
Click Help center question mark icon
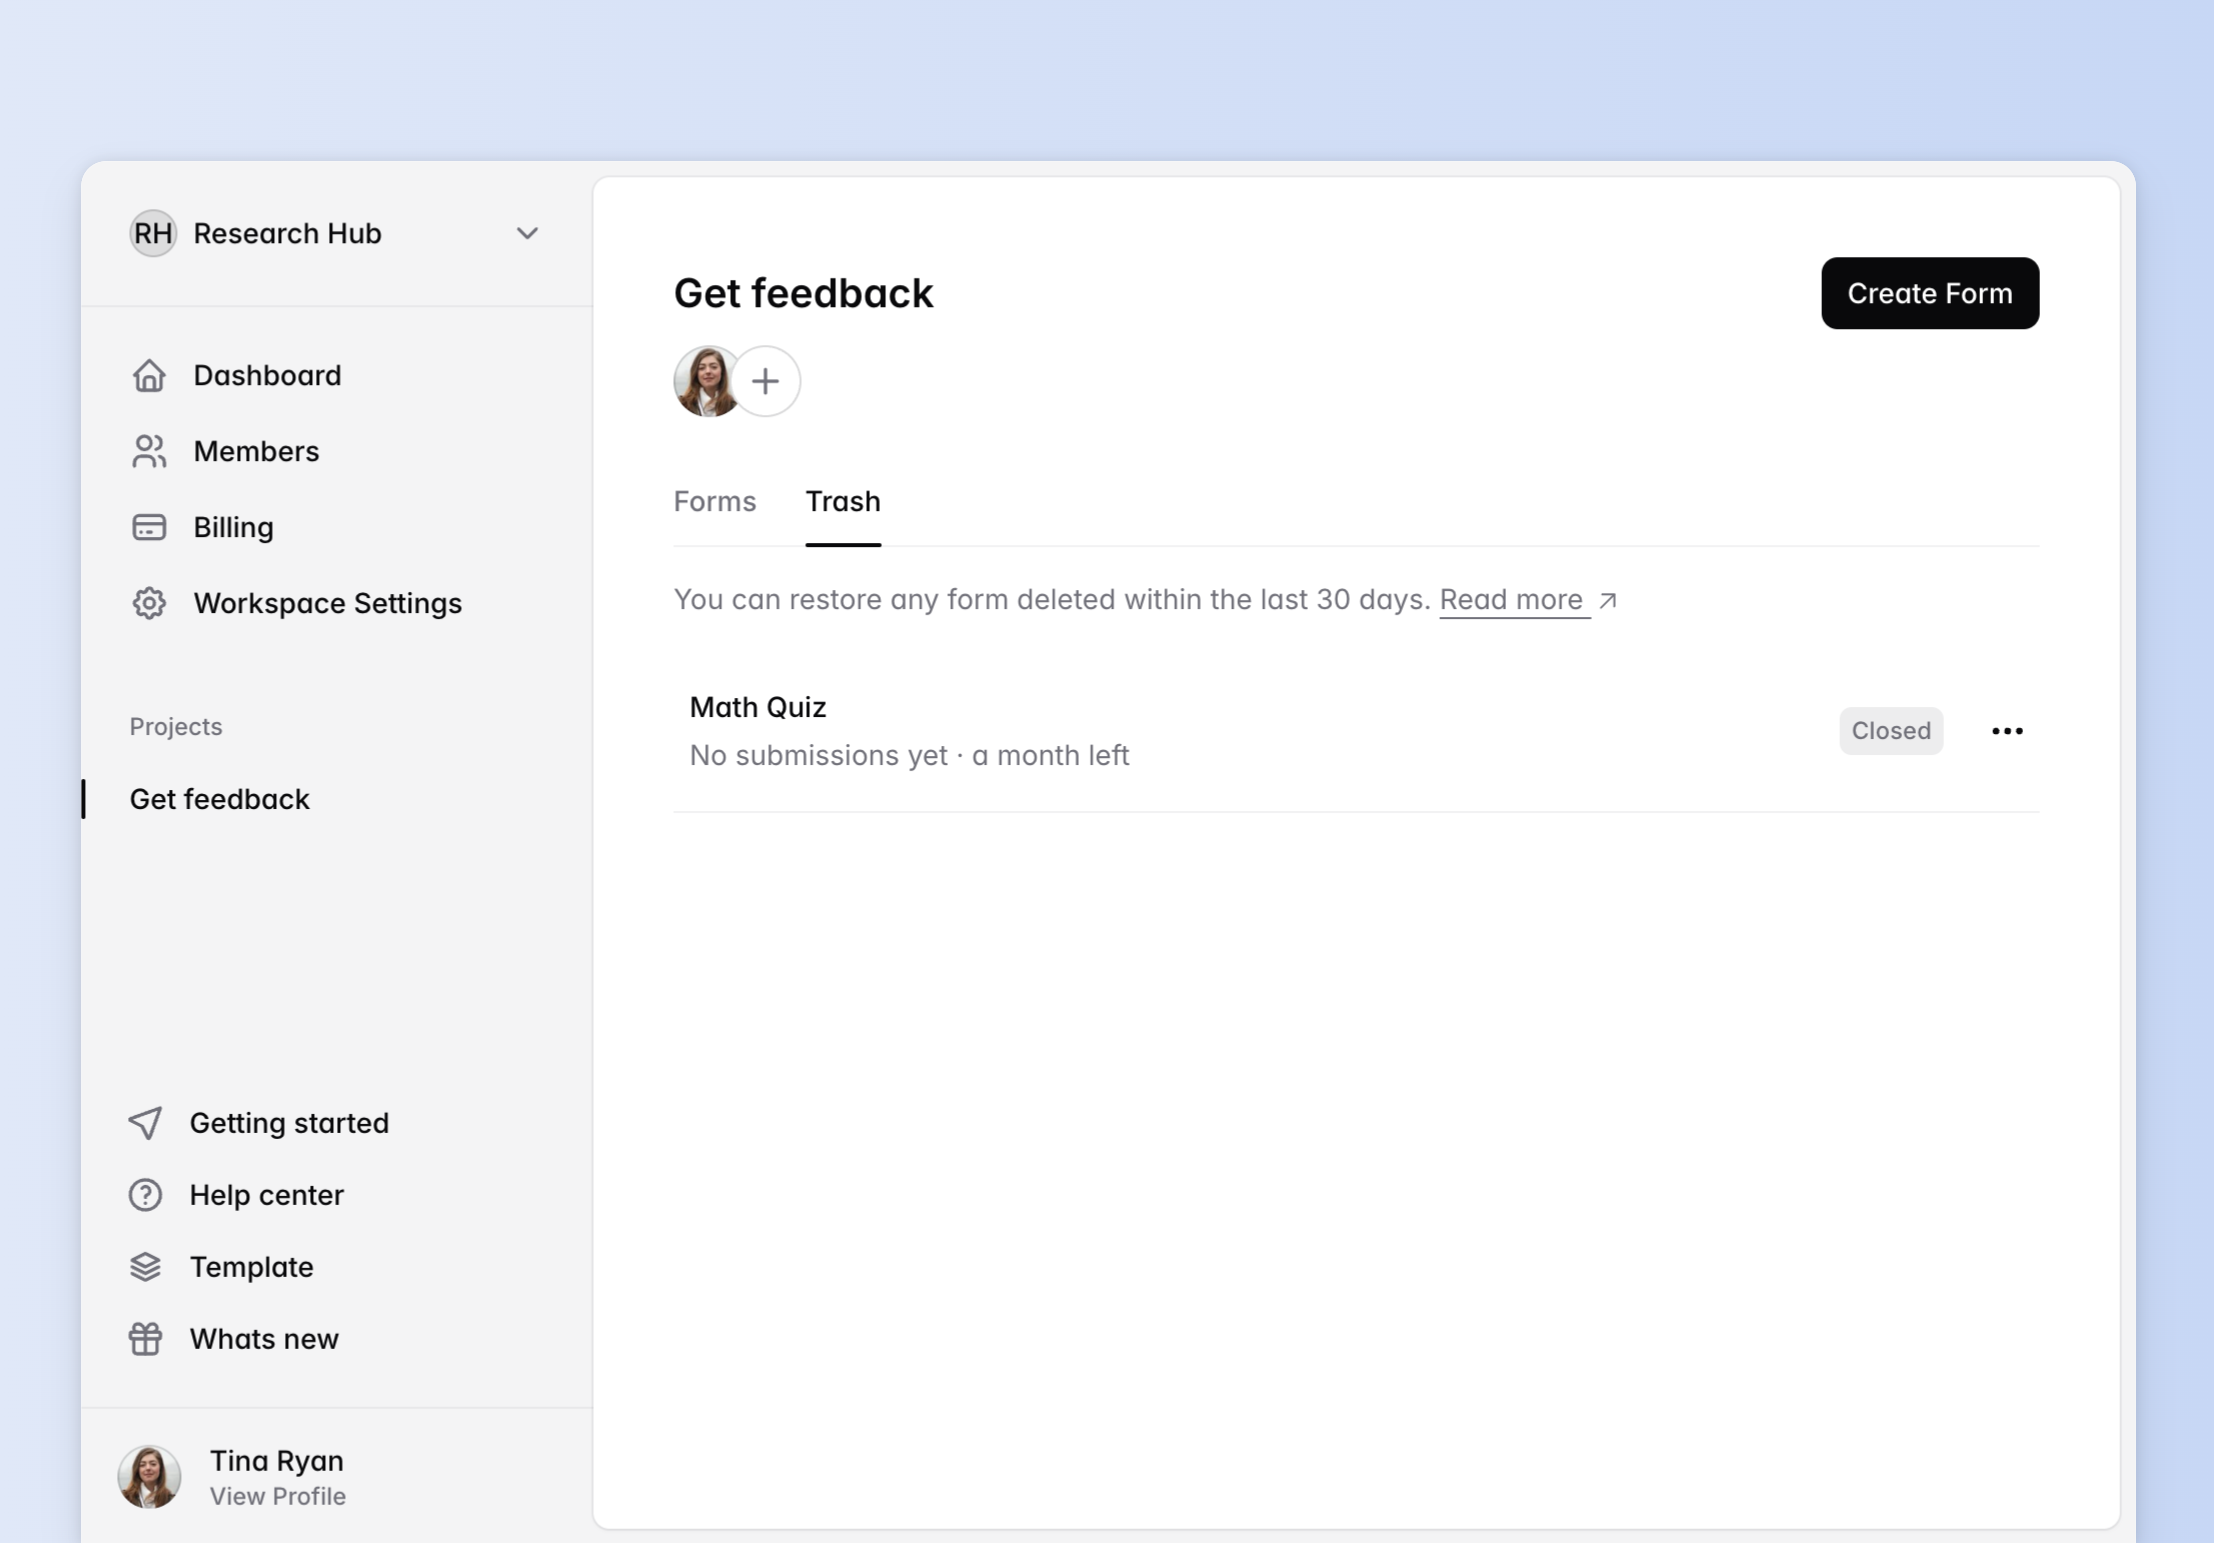(x=145, y=1195)
